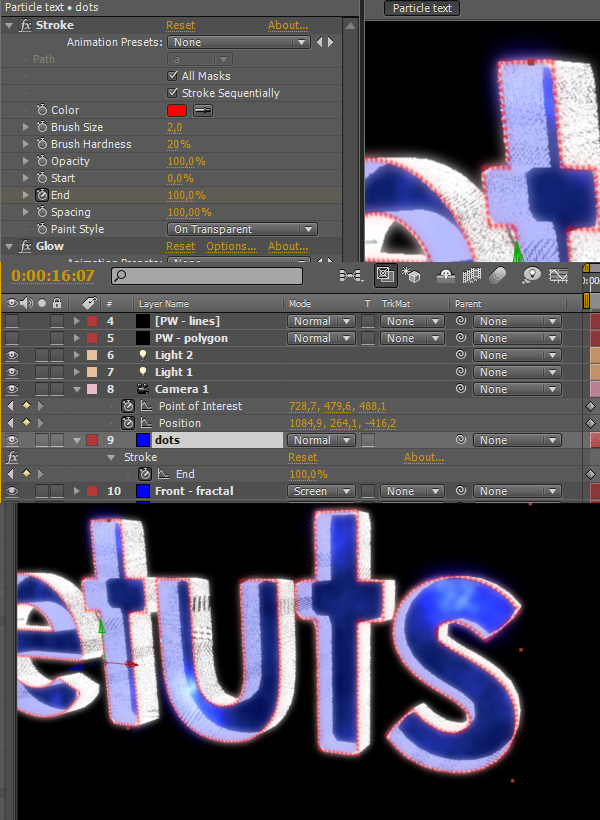Toggle hide shy layers switch
600x820 pixels.
[x=446, y=276]
